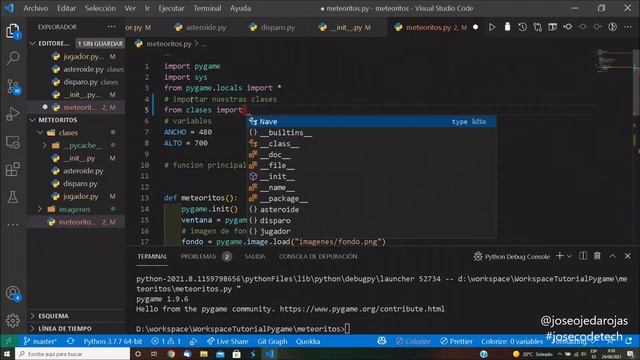Close the terminal panel
Image resolution: width=640 pixels, height=360 pixels.
(627, 256)
